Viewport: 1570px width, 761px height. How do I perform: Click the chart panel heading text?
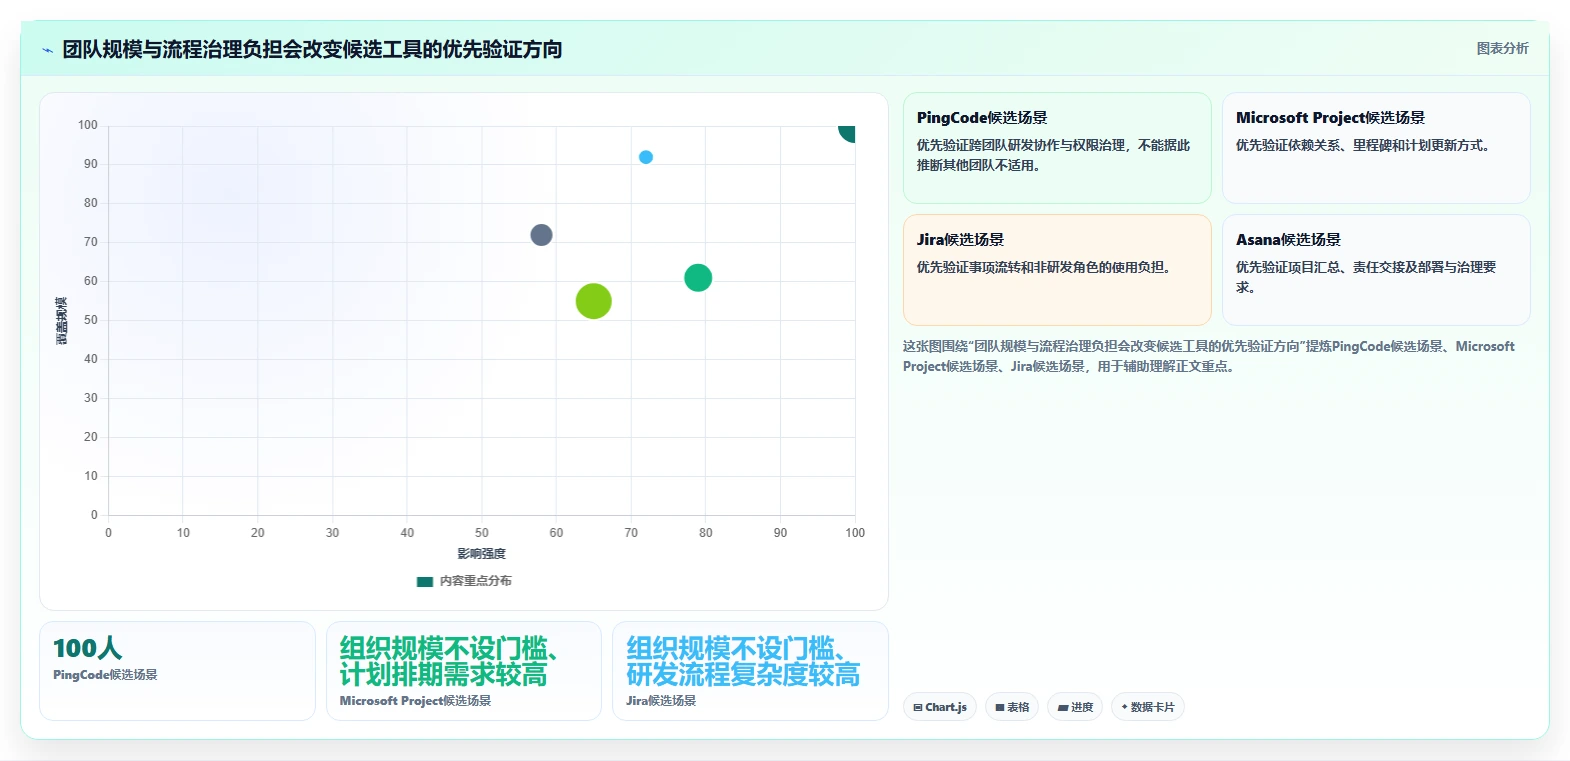[312, 49]
